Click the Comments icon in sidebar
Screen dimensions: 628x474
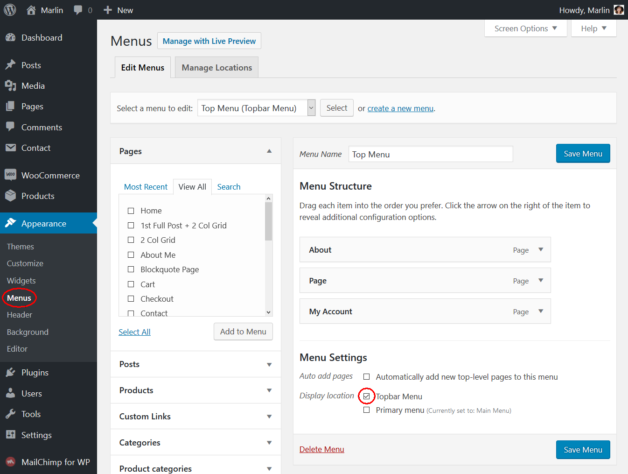point(10,127)
